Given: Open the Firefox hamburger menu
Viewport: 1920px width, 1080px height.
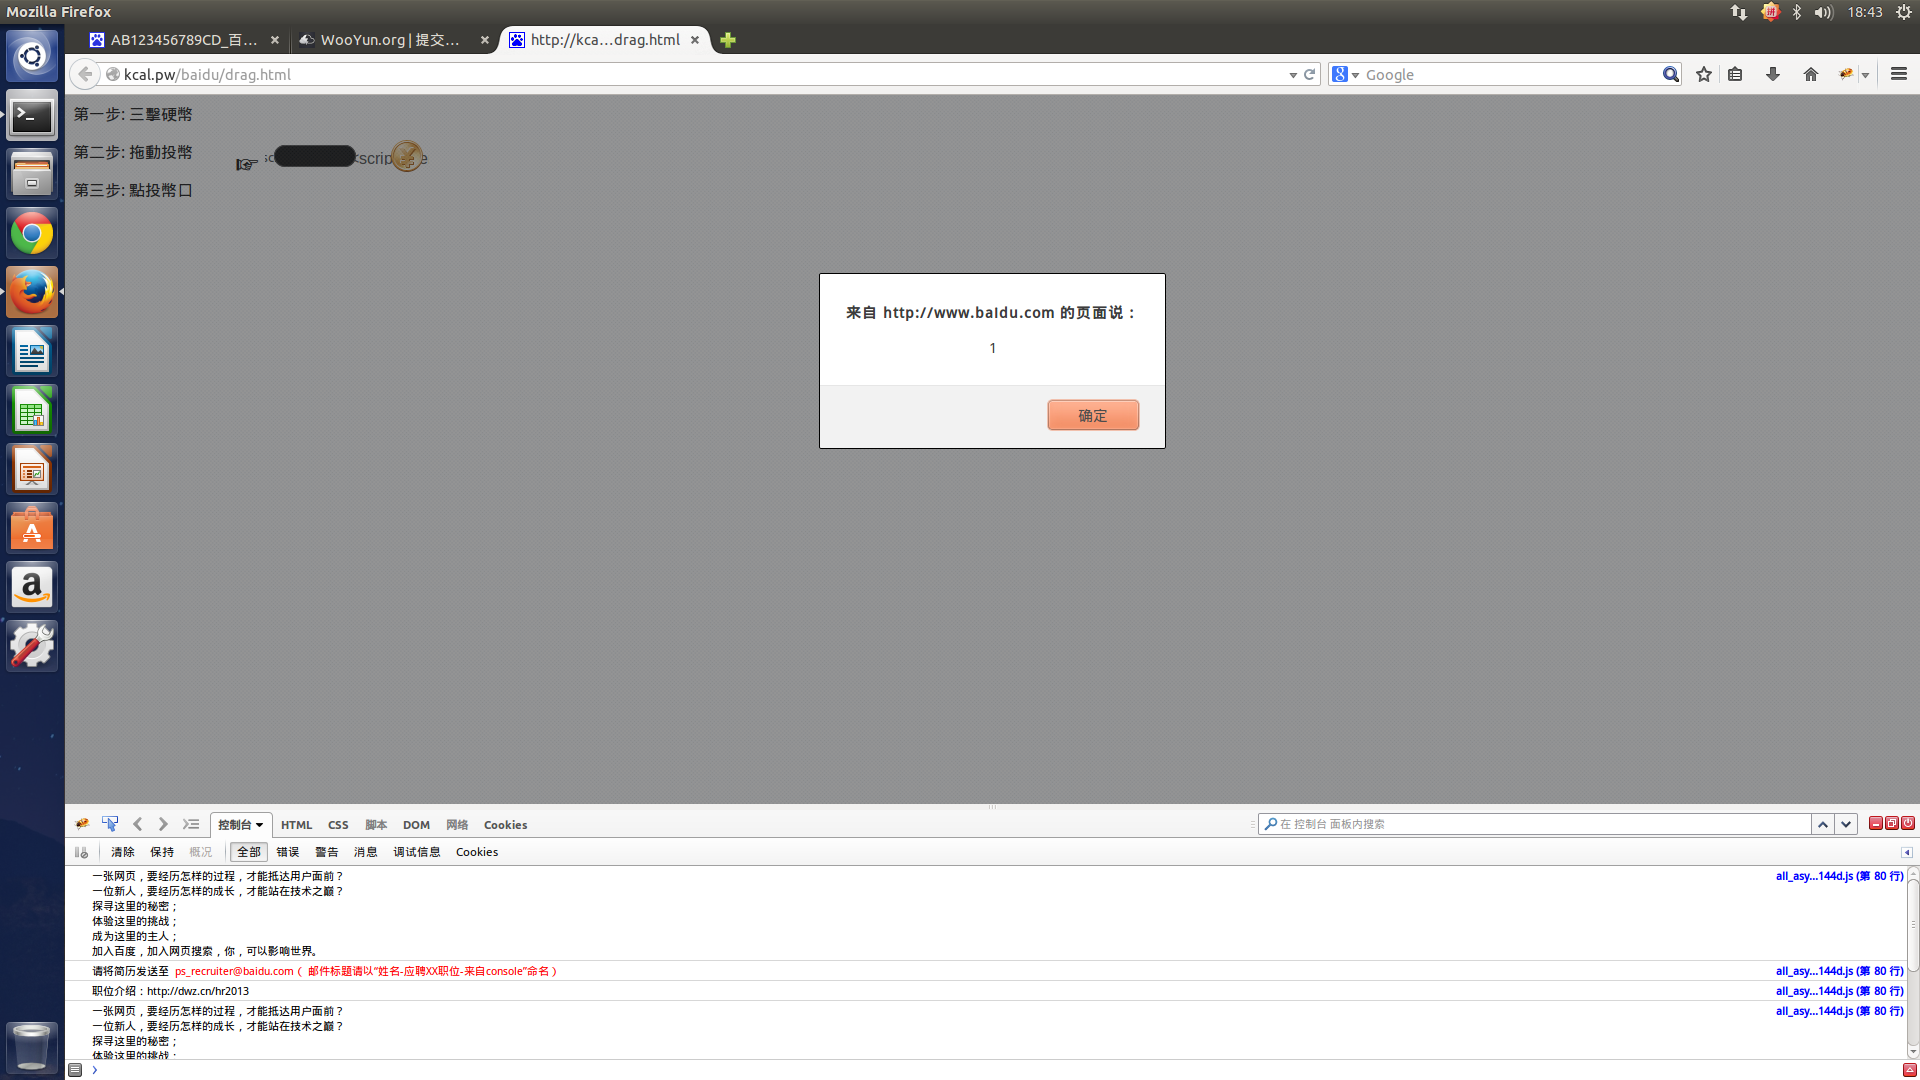Looking at the screenshot, I should [x=1899, y=74].
